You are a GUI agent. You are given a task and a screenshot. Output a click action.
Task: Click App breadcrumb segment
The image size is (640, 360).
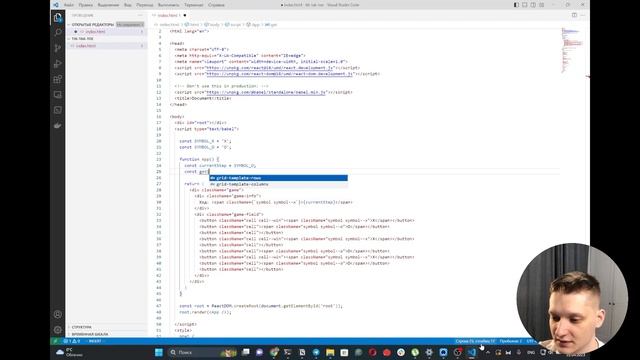253,24
